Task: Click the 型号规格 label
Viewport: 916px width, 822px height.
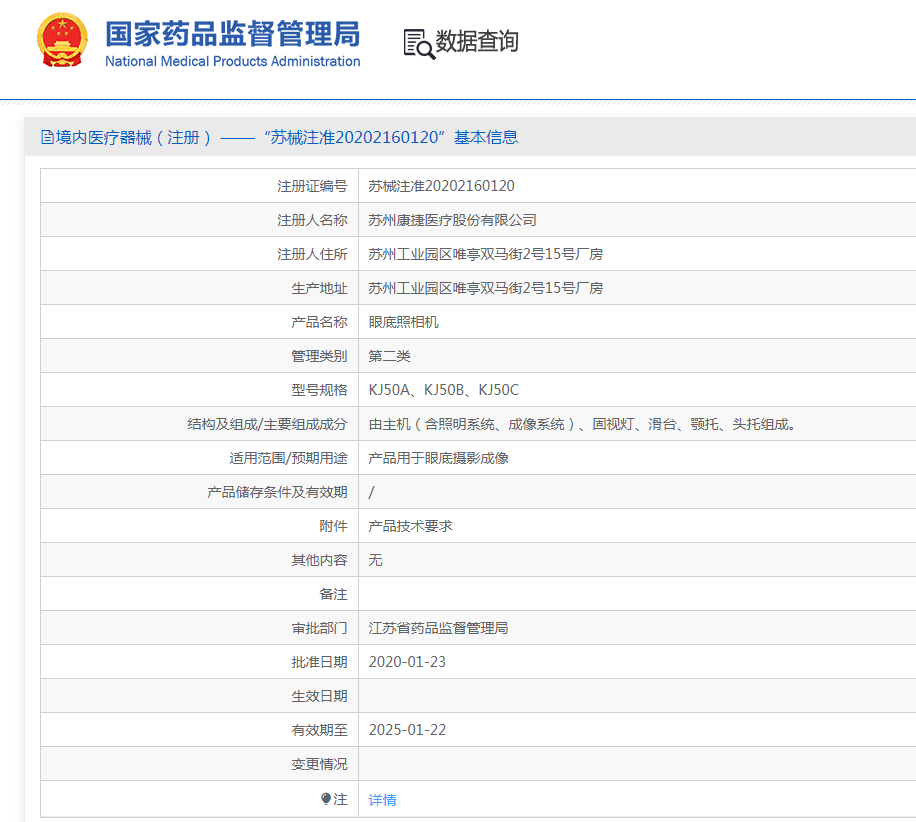Action: click(319, 390)
